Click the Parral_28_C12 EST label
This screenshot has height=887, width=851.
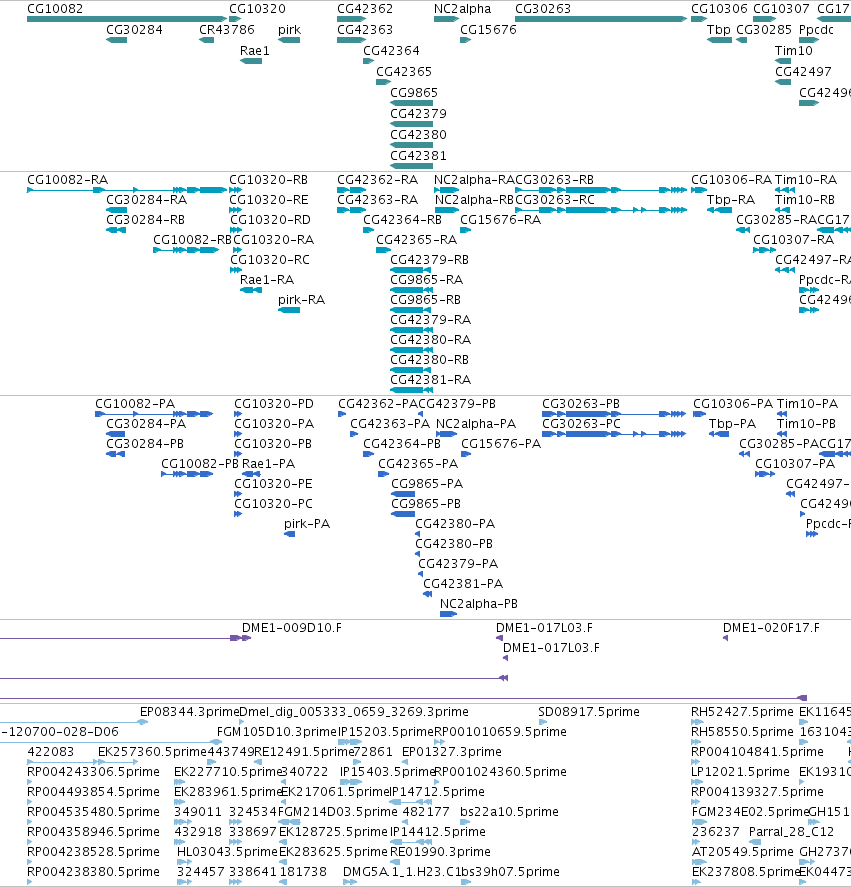point(791,832)
